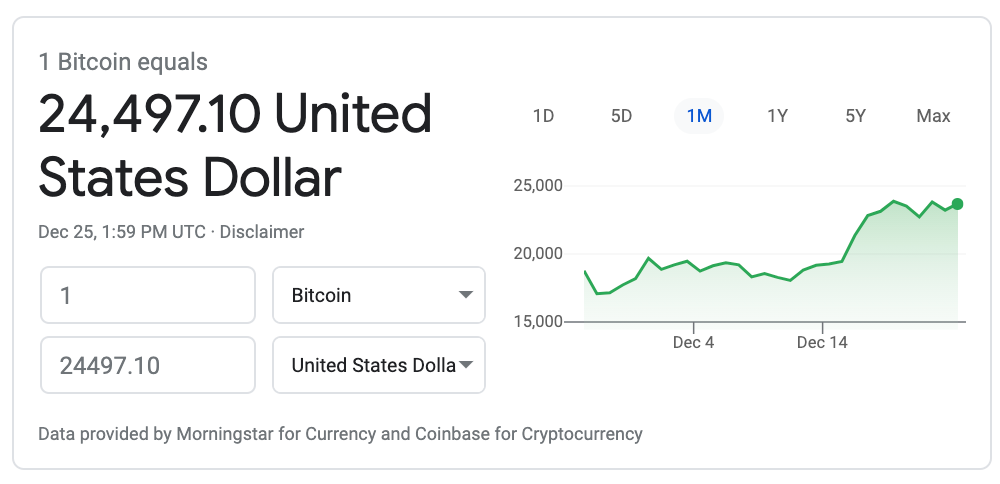Select the 5D chart range
The width and height of the screenshot is (1000, 484).
coord(621,116)
